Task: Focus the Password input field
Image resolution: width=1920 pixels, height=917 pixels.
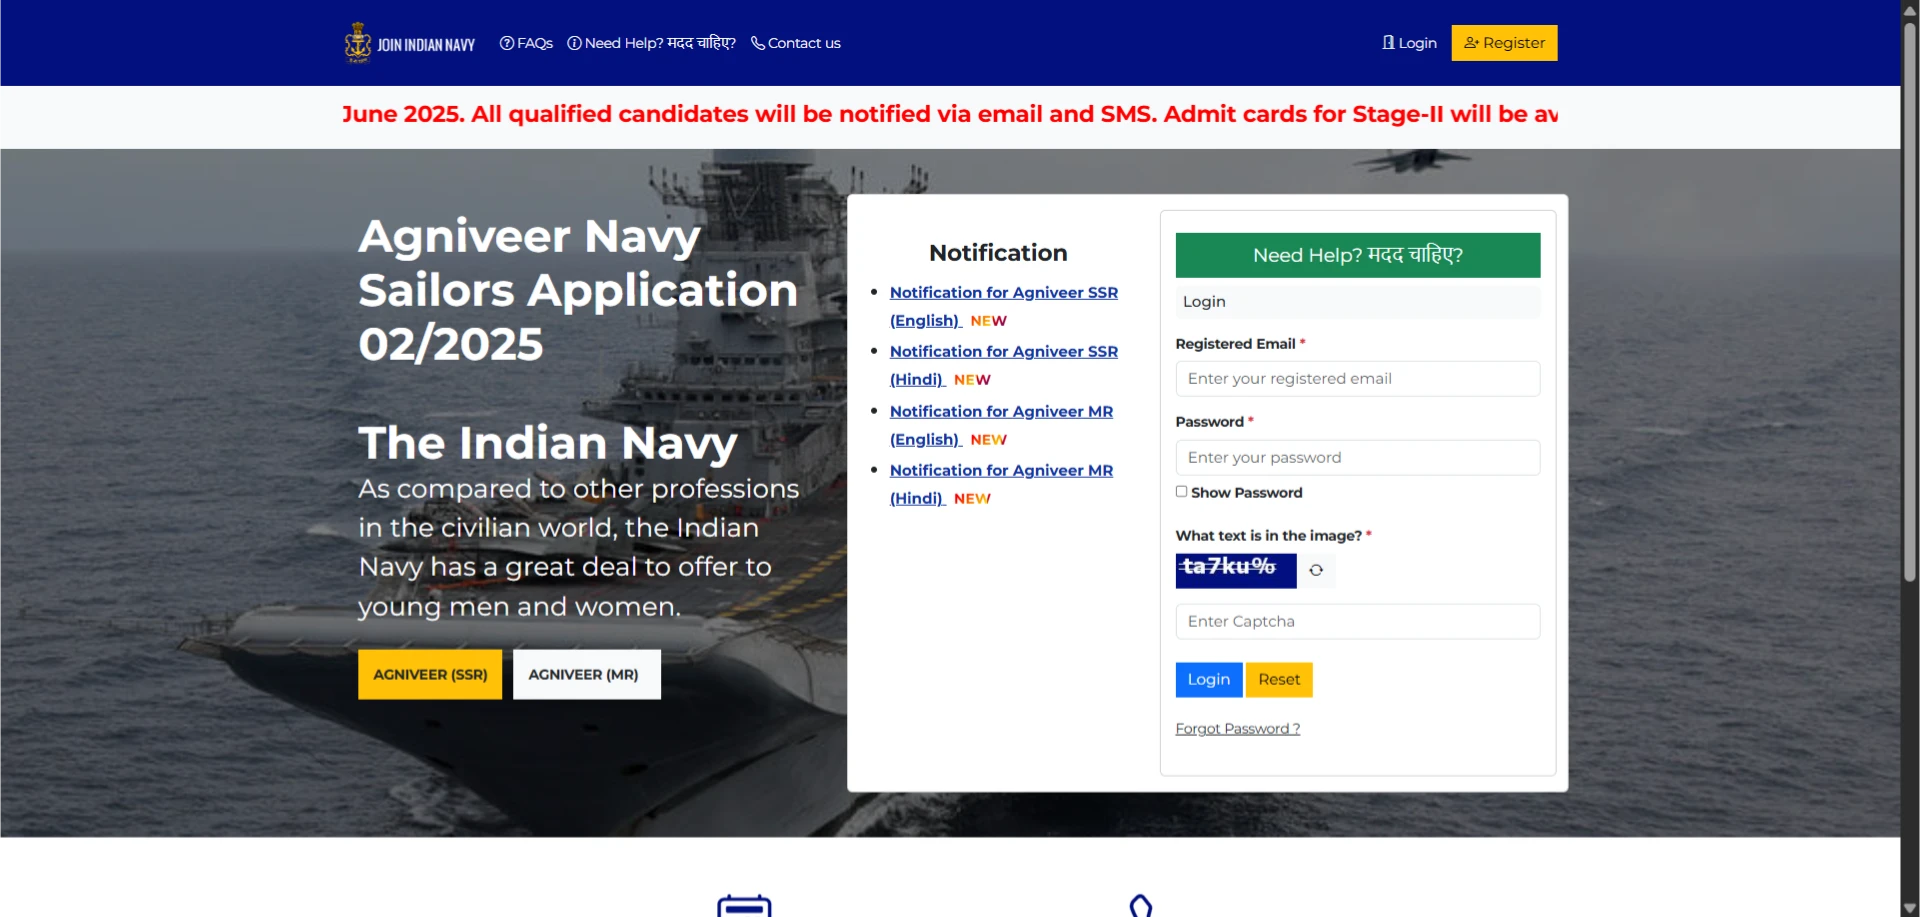Action: point(1357,458)
